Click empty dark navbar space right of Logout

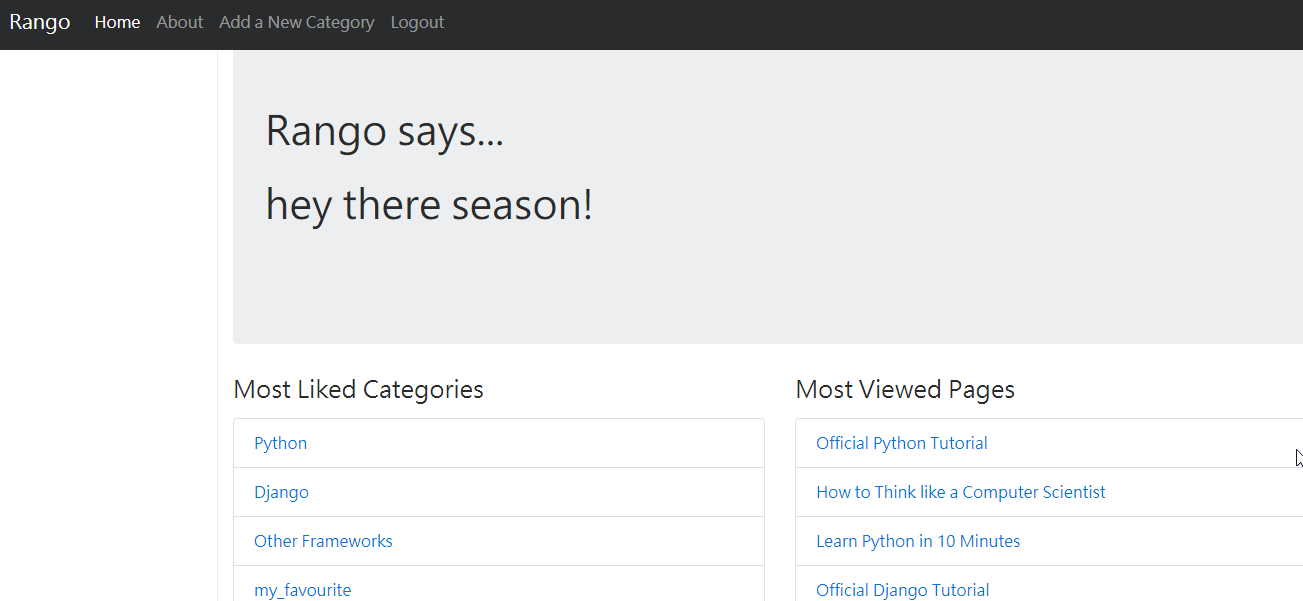pyautogui.click(x=850, y=22)
